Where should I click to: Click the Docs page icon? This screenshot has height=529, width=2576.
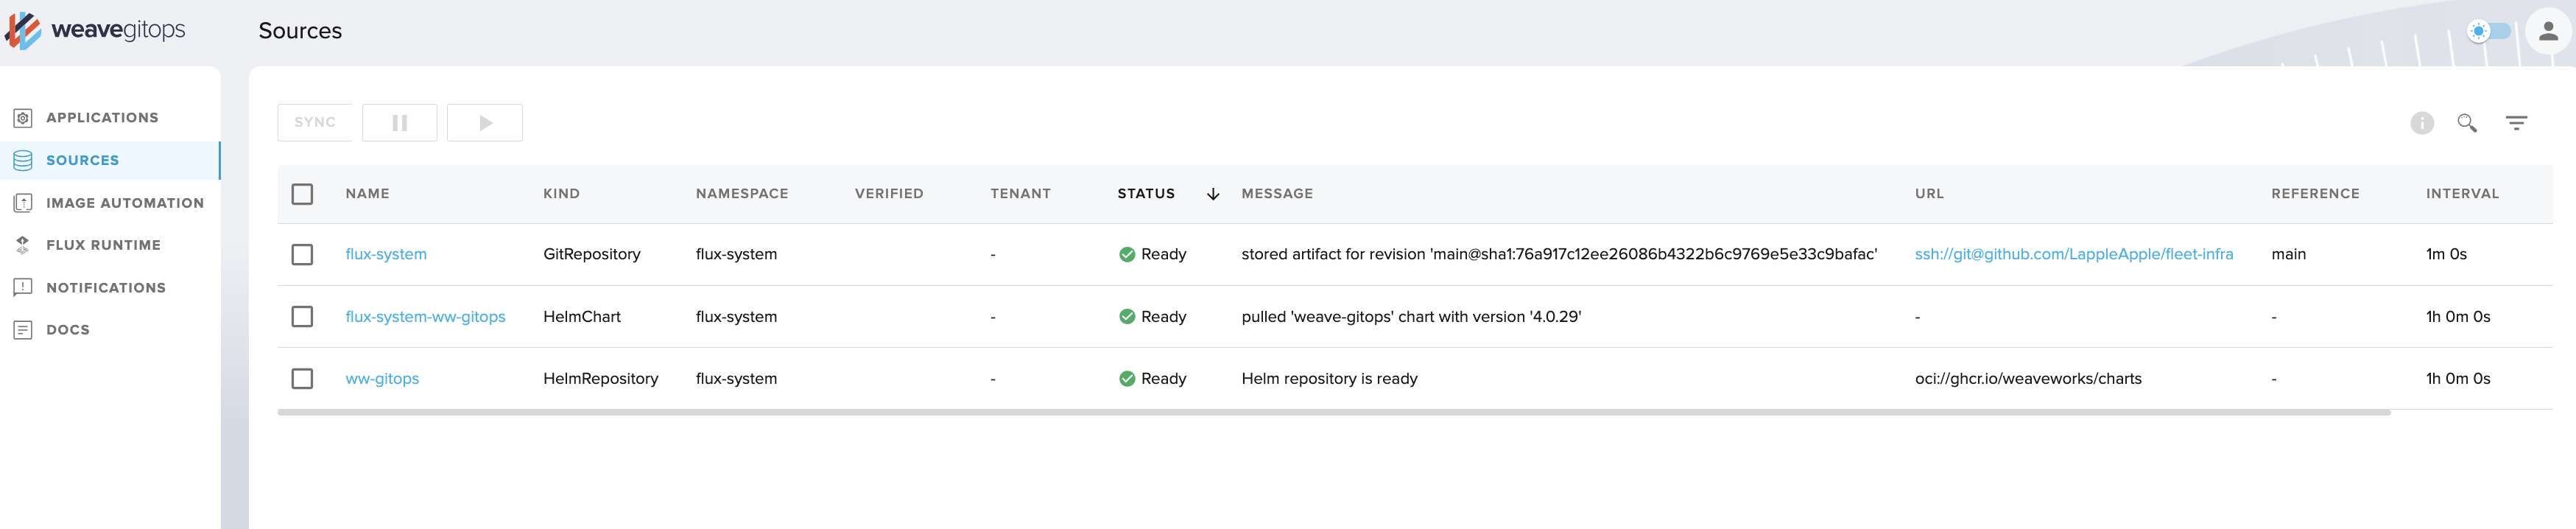point(23,330)
